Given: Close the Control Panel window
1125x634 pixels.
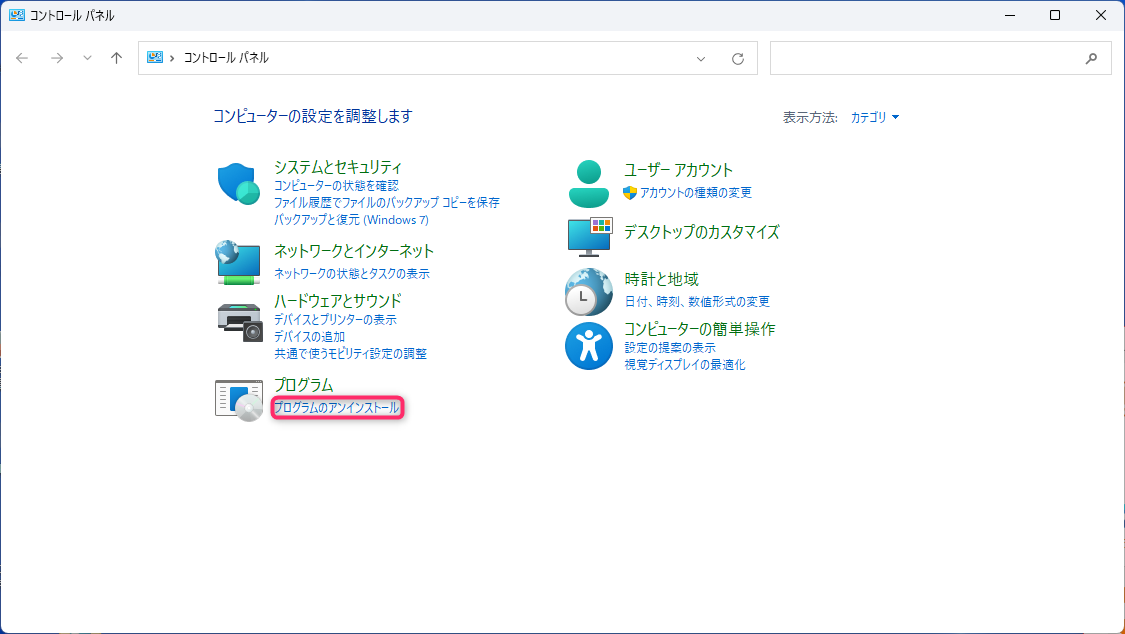Looking at the screenshot, I should coord(1101,15).
